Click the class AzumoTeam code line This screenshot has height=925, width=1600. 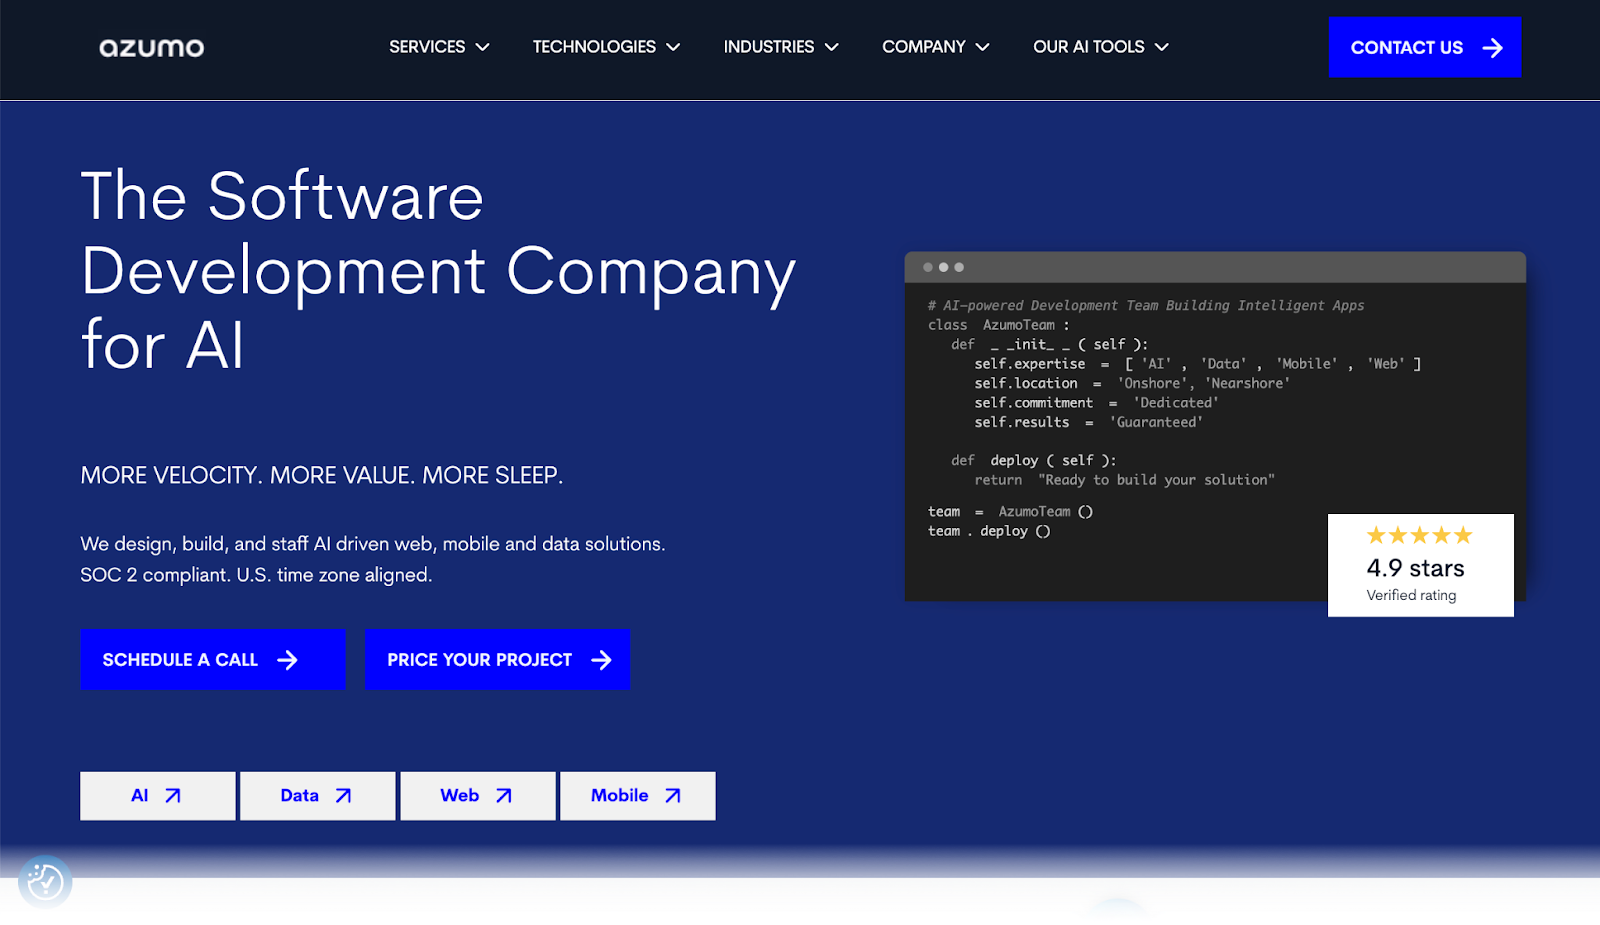(998, 325)
